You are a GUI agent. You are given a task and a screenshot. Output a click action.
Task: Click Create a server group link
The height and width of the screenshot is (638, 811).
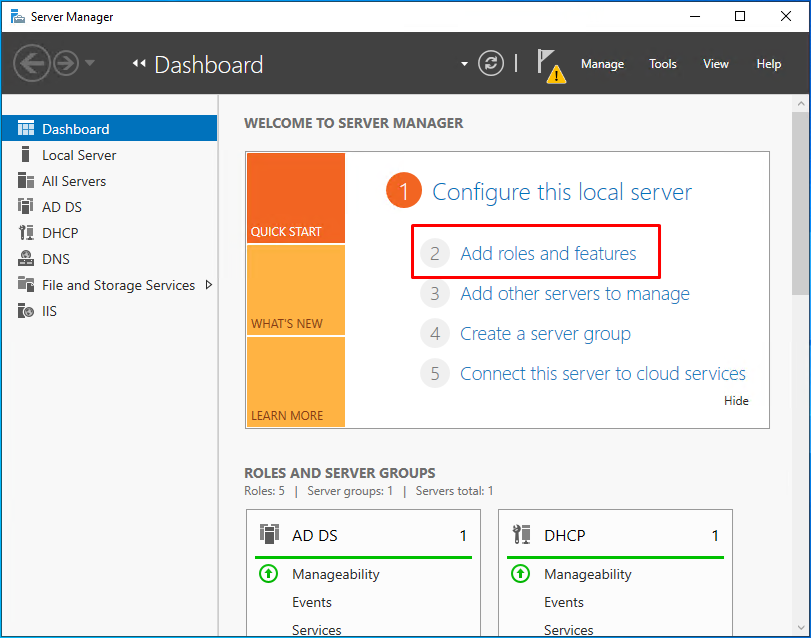point(545,334)
